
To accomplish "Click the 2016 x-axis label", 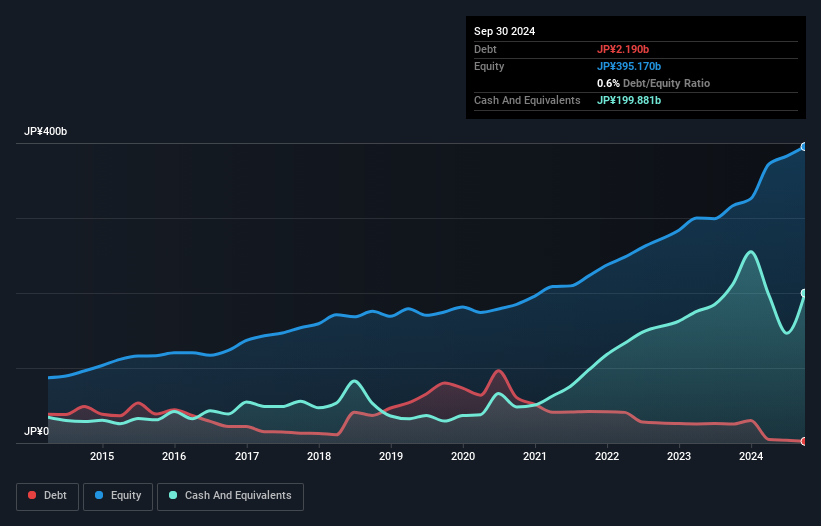I will point(174,456).
